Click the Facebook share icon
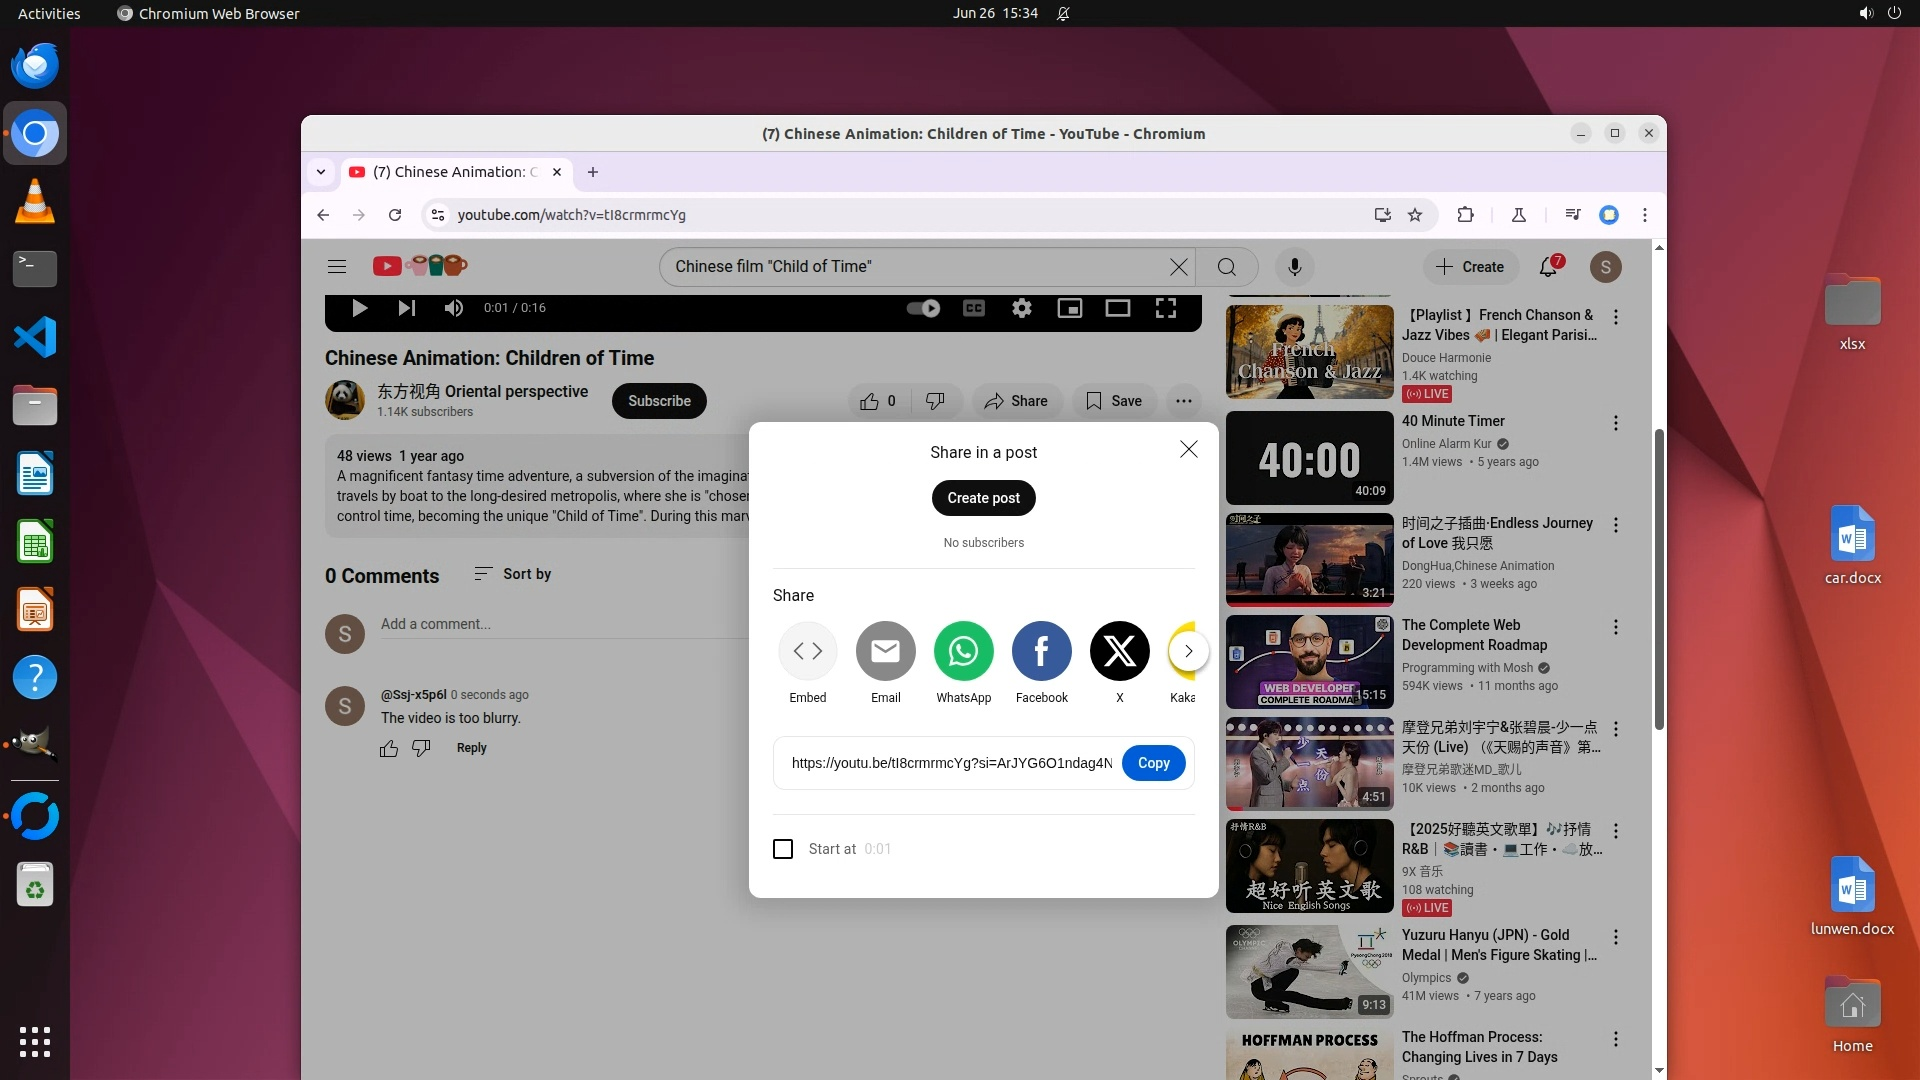 (1041, 651)
